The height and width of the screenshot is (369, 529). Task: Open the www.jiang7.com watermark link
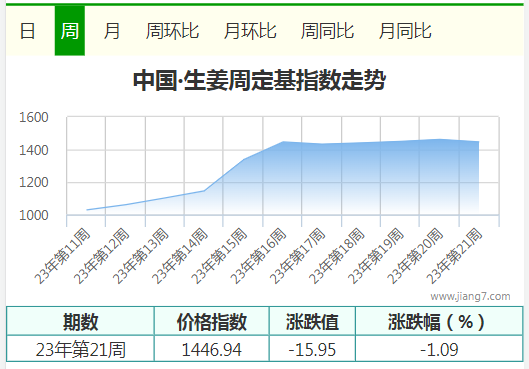coord(470,296)
